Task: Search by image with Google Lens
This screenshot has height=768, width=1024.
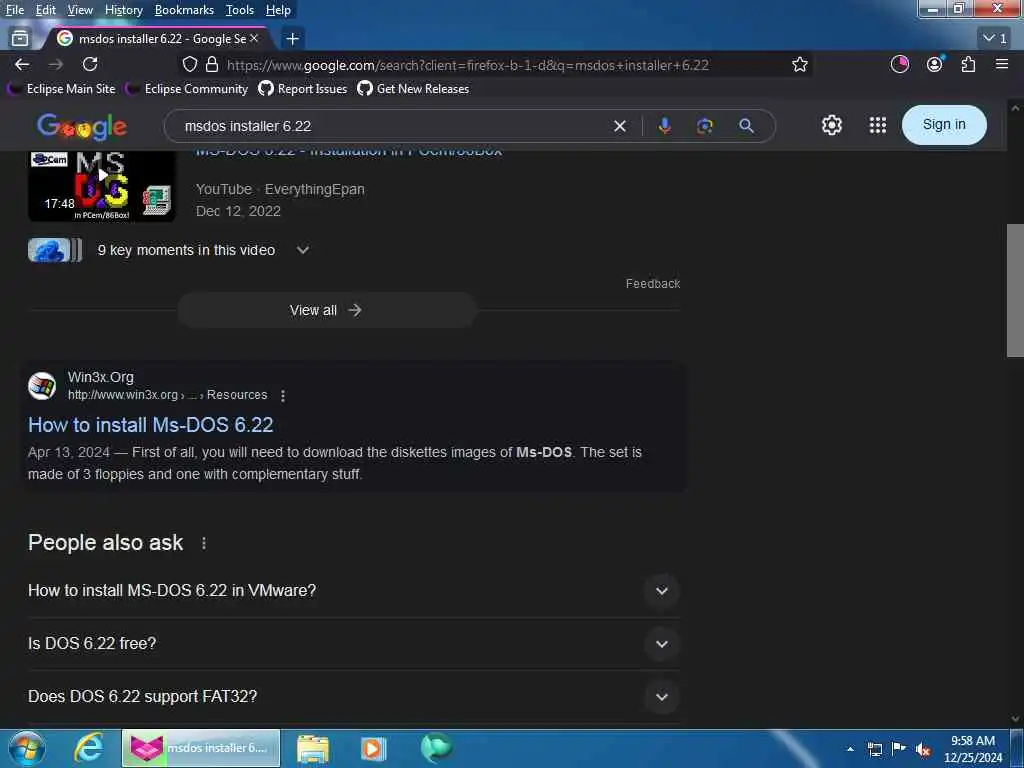Action: click(x=705, y=126)
